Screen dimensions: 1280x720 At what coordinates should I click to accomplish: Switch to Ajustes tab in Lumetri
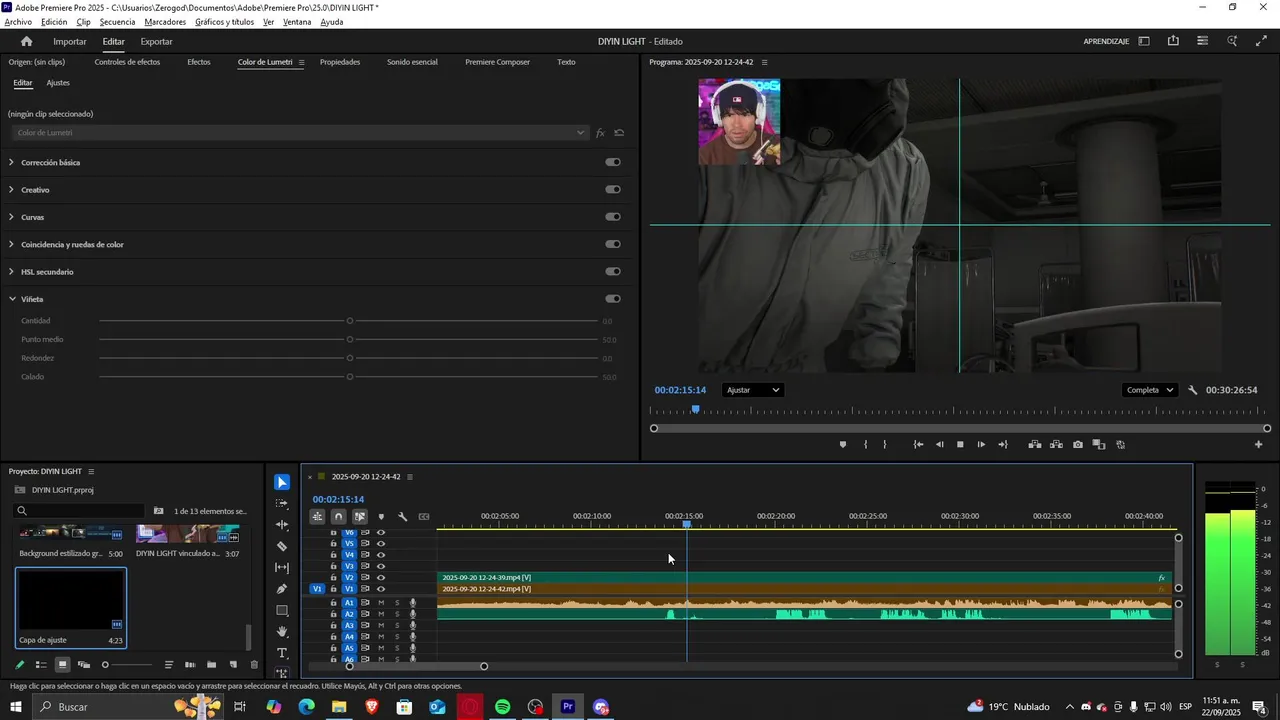58,83
